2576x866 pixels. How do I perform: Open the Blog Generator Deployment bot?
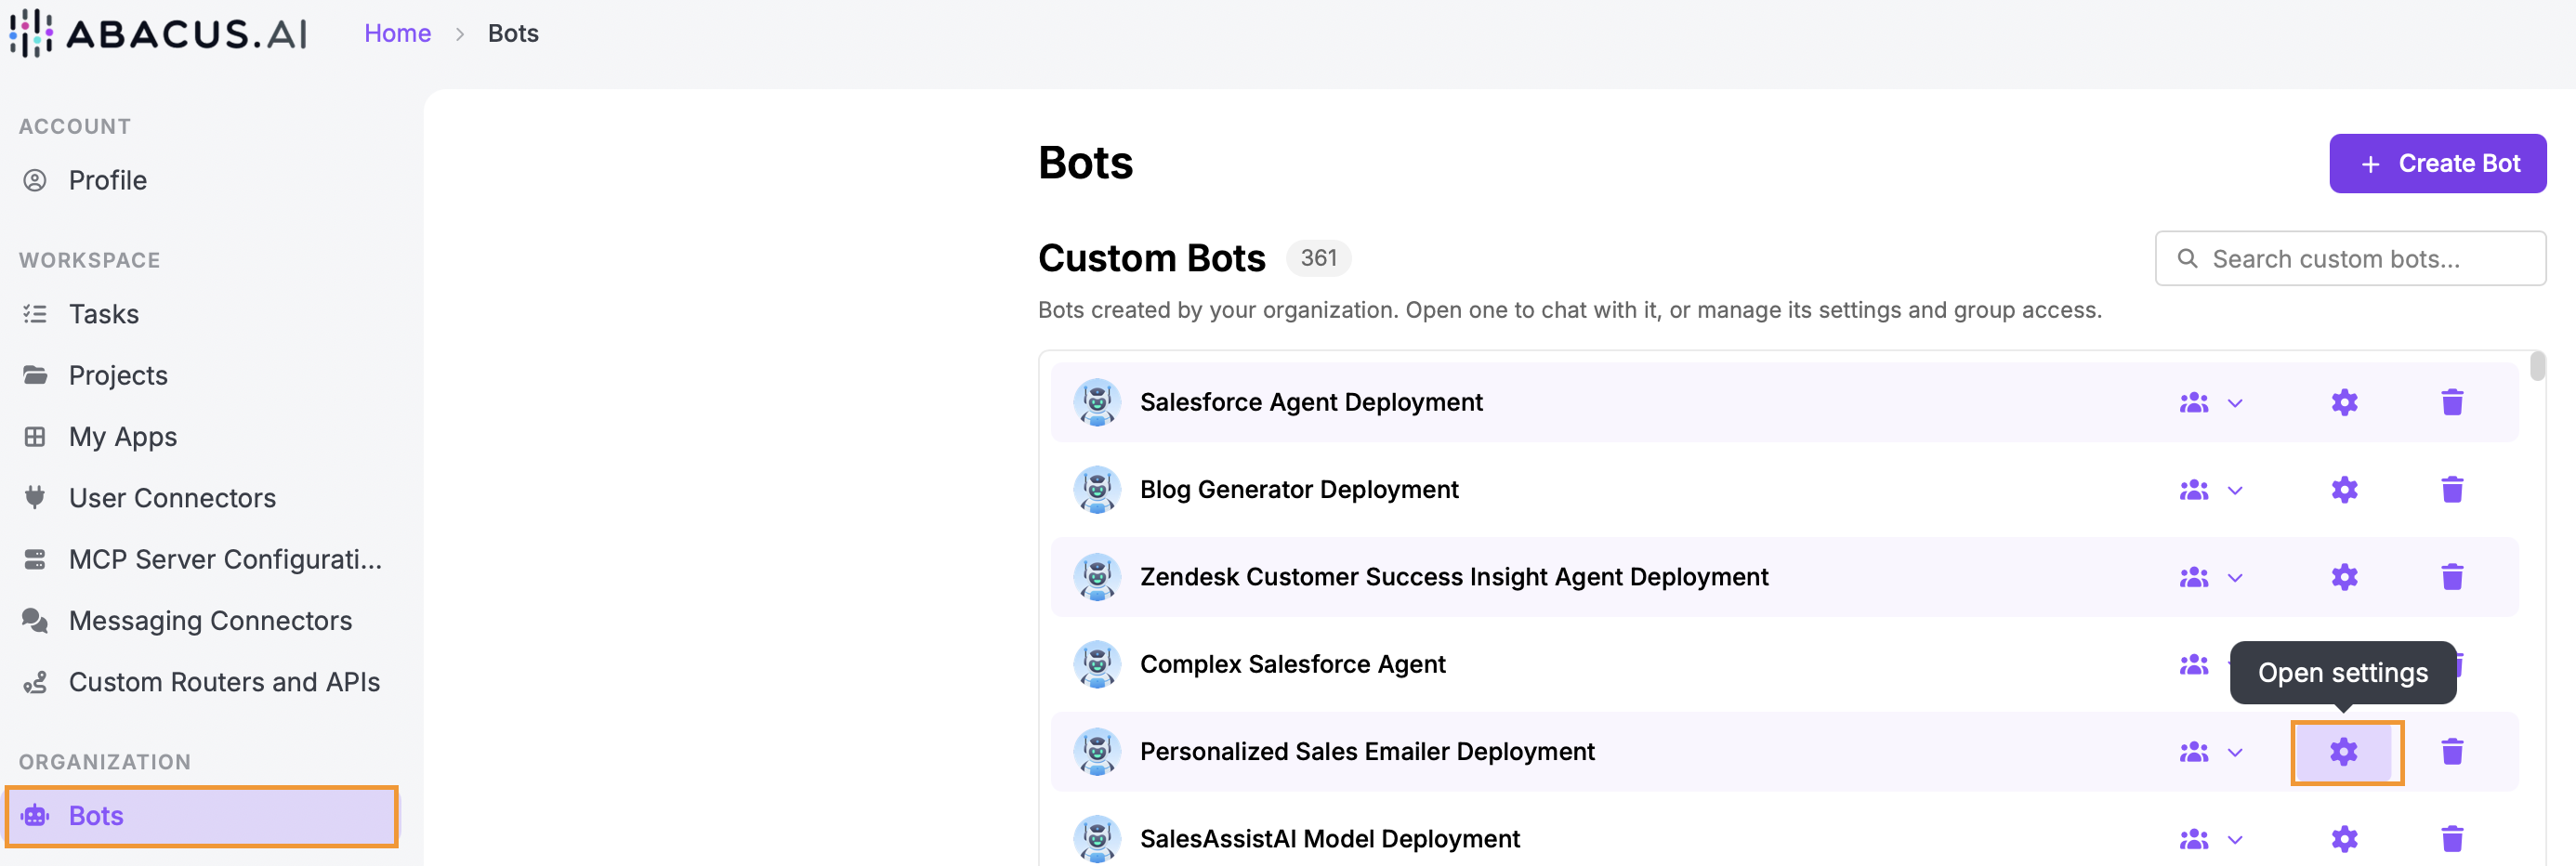click(1299, 489)
